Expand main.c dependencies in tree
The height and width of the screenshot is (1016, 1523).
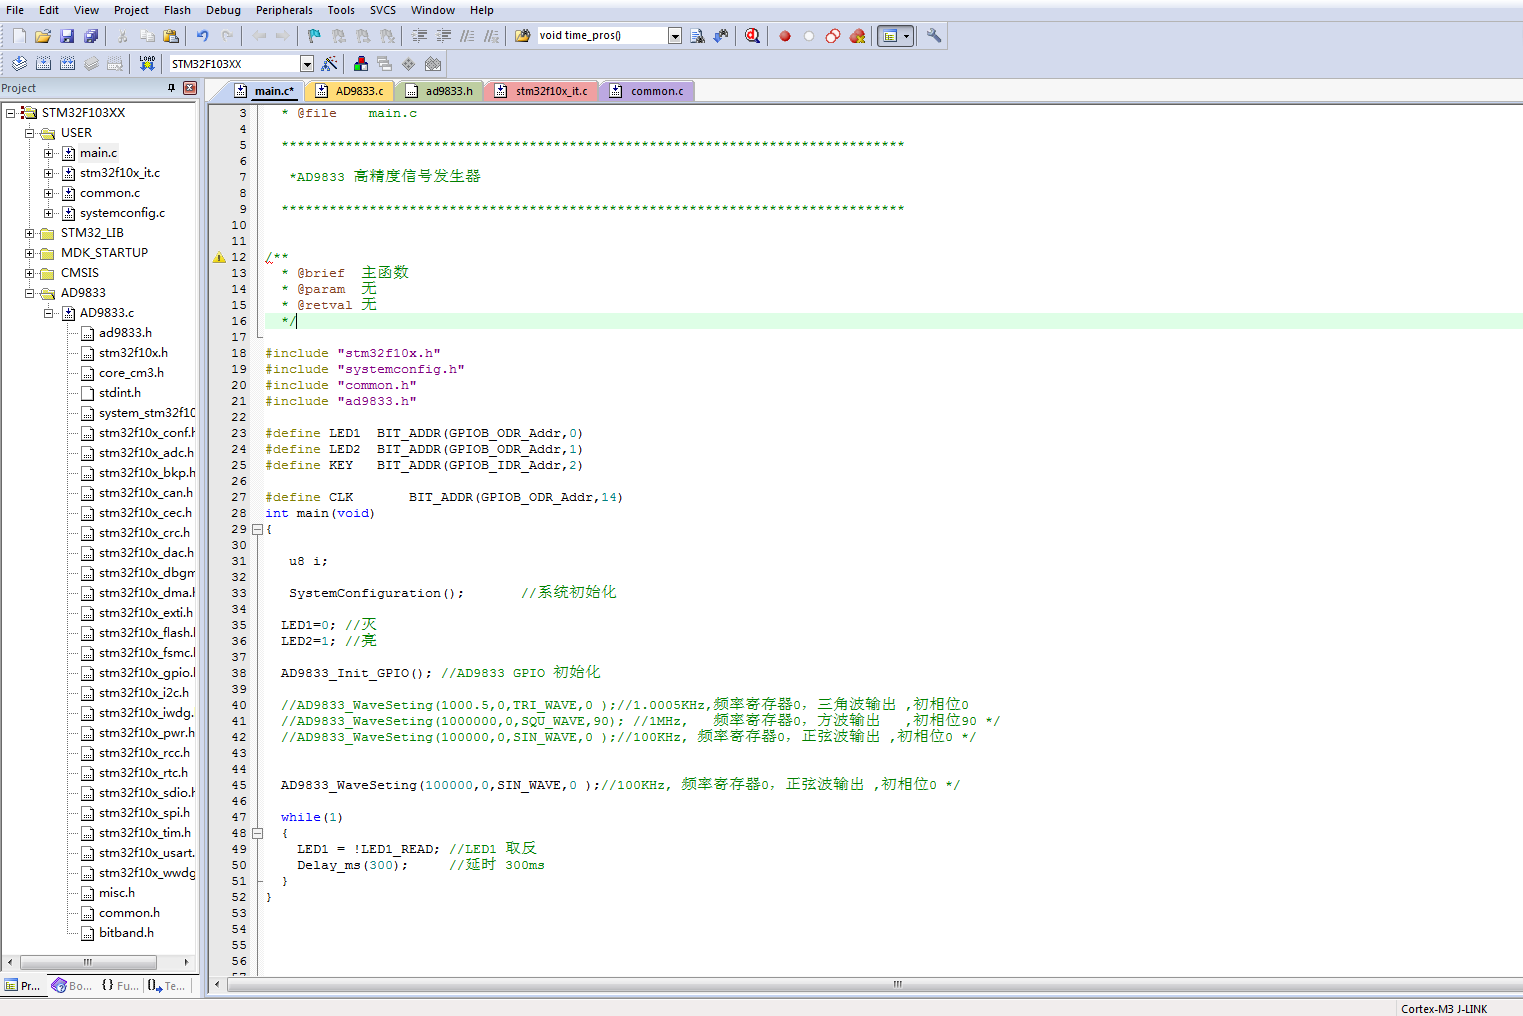(48, 153)
